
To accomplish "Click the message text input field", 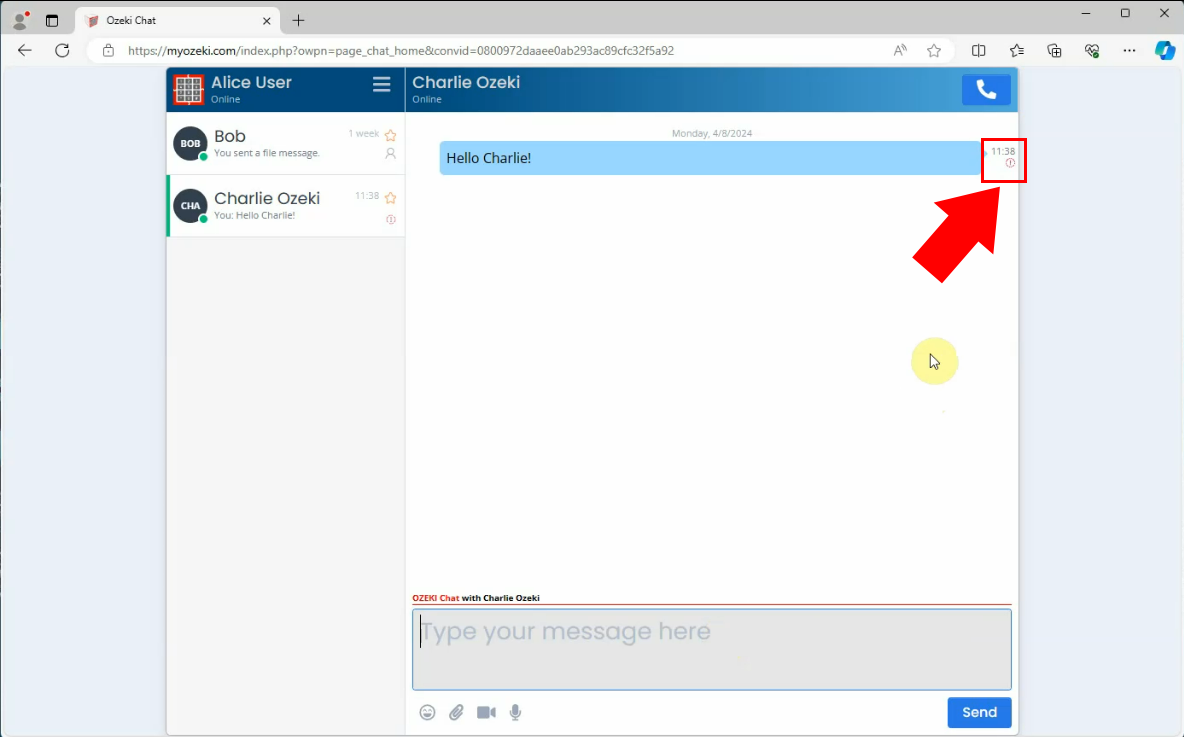I will (x=711, y=649).
